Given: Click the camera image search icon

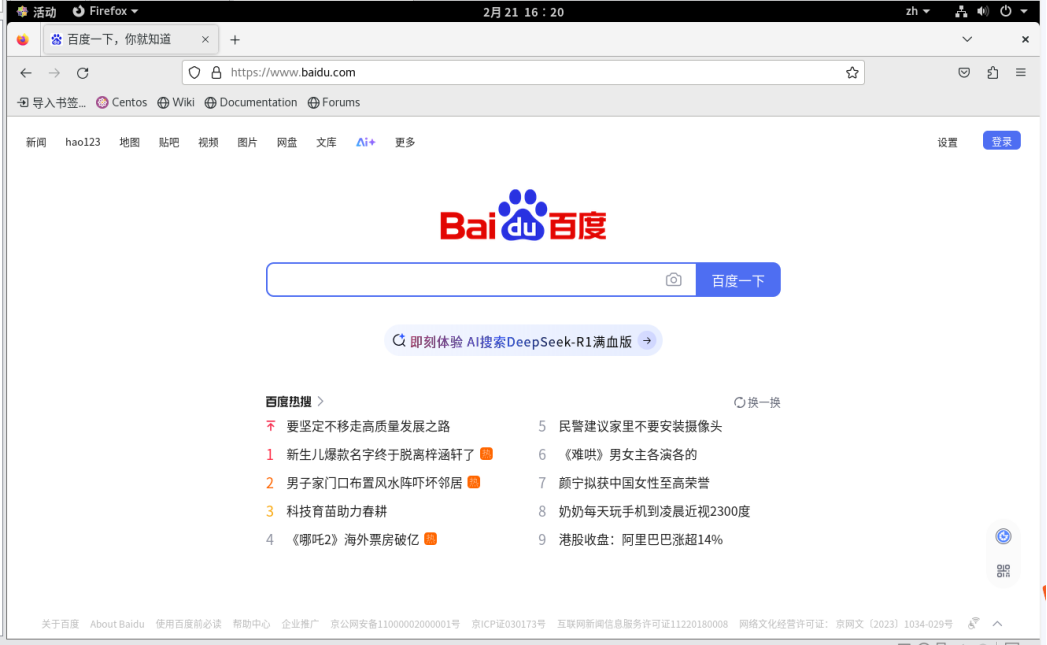Looking at the screenshot, I should tap(673, 280).
